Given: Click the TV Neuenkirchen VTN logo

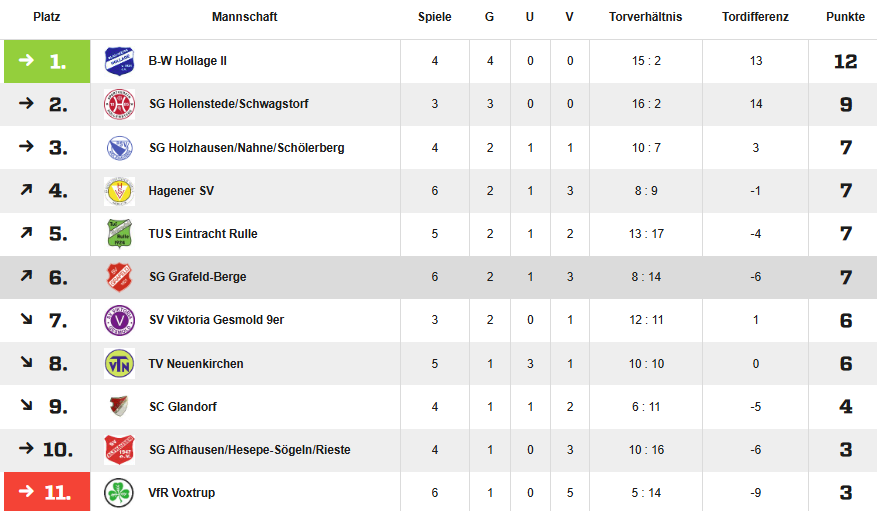Looking at the screenshot, I should [x=119, y=363].
